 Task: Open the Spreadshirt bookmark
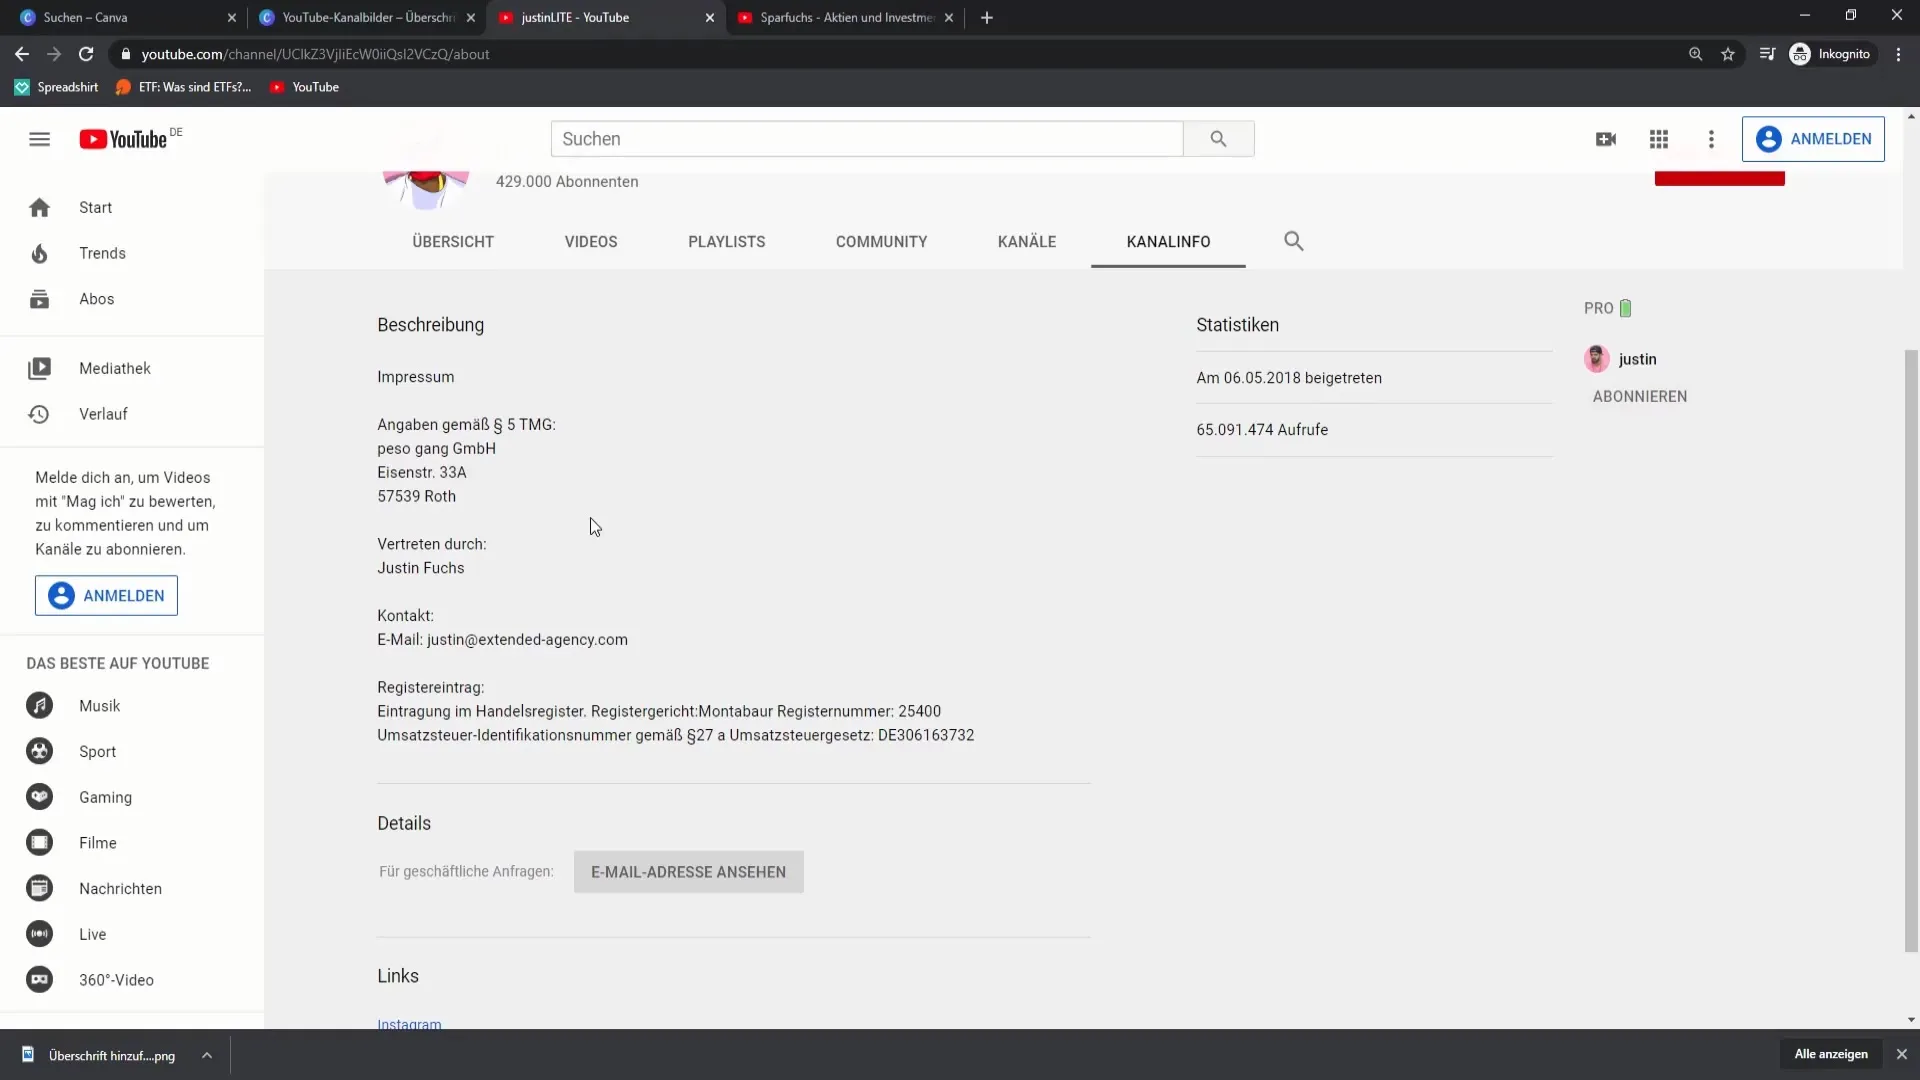[x=57, y=87]
